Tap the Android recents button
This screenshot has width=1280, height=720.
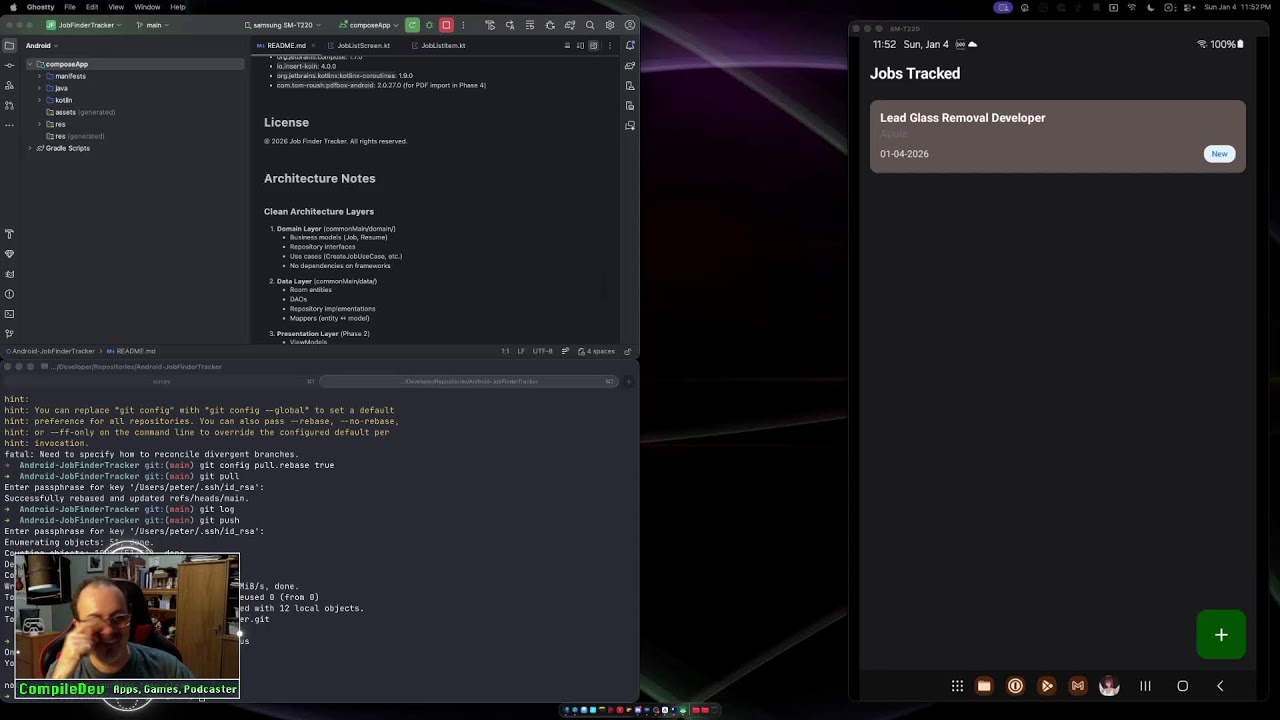[x=1145, y=686]
